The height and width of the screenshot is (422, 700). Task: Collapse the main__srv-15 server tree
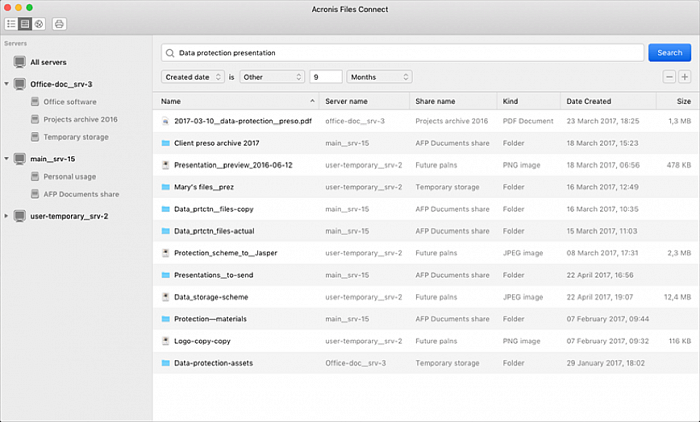6,159
